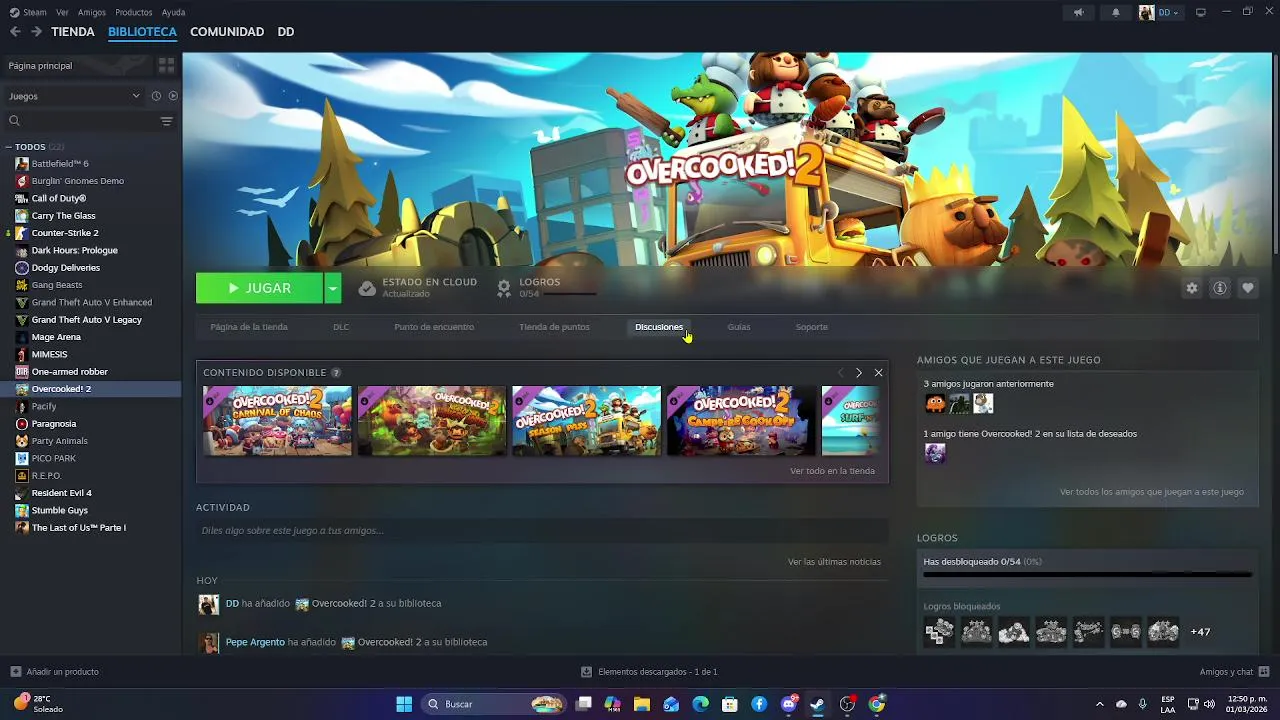Open Carnival of Chaos DLC thumbnail
1280x720 pixels.
(277, 421)
